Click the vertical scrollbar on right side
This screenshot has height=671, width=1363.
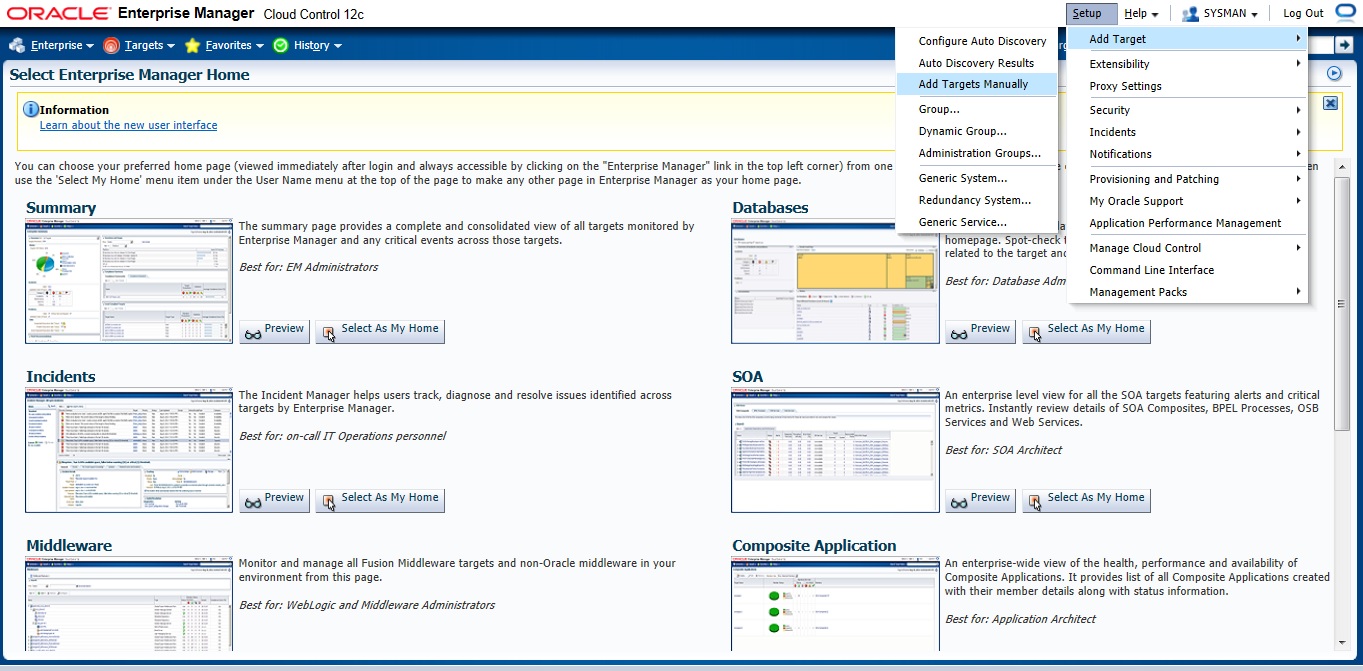pyautogui.click(x=1341, y=300)
